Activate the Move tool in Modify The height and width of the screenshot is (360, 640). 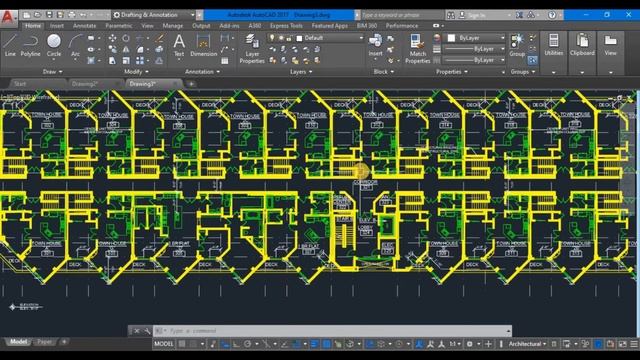click(112, 38)
